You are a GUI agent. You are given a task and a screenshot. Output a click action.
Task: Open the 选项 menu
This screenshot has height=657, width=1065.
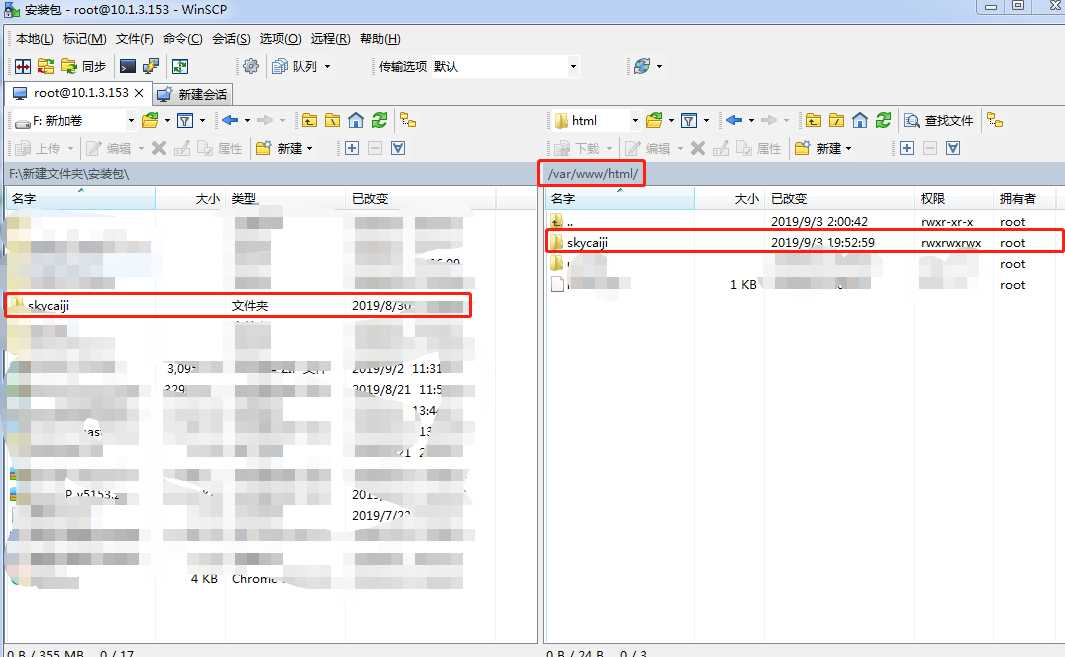tap(281, 39)
